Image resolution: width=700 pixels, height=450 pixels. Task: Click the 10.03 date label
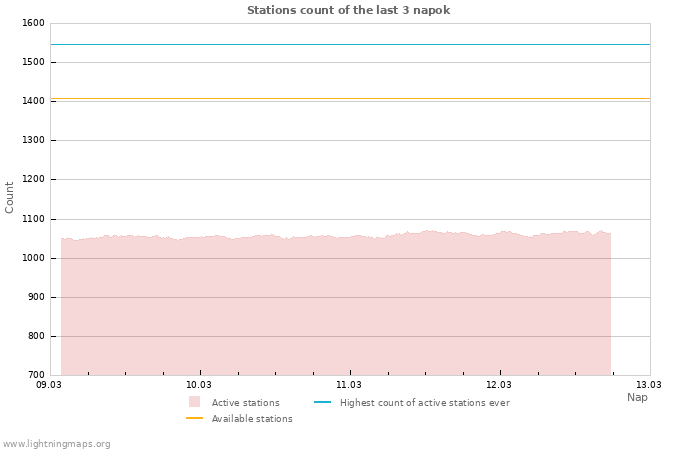tap(199, 385)
